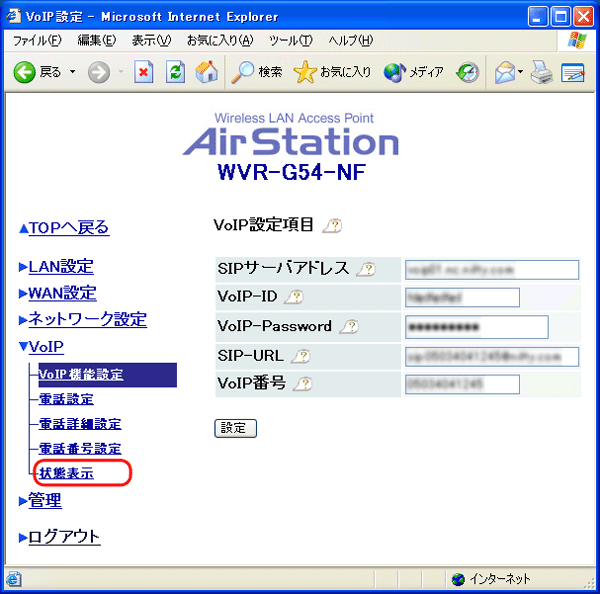Click the Windows flag logo throbber

[577, 40]
